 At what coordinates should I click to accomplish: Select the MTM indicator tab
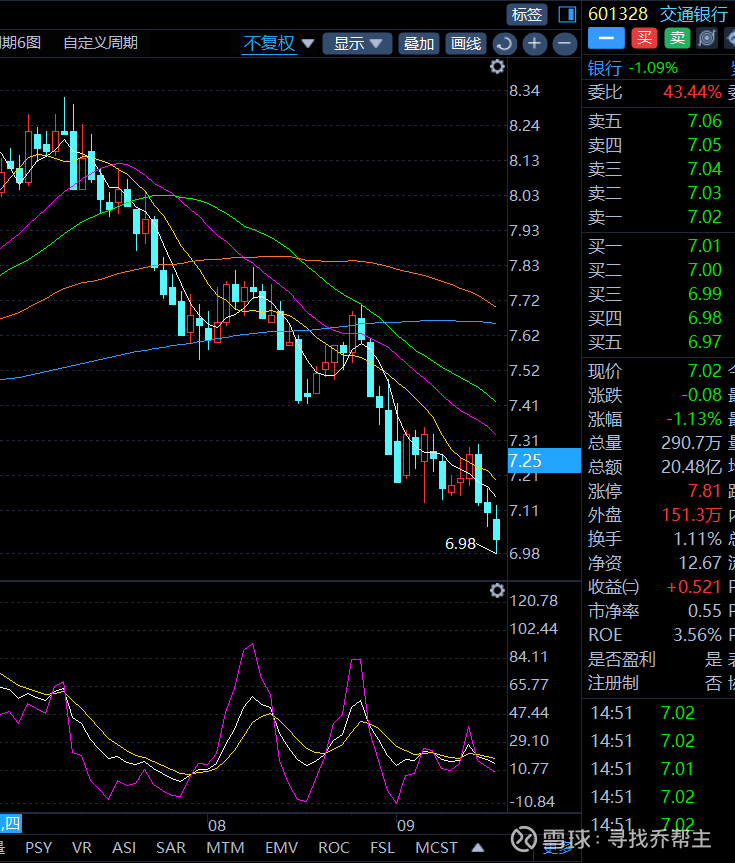click(x=225, y=848)
